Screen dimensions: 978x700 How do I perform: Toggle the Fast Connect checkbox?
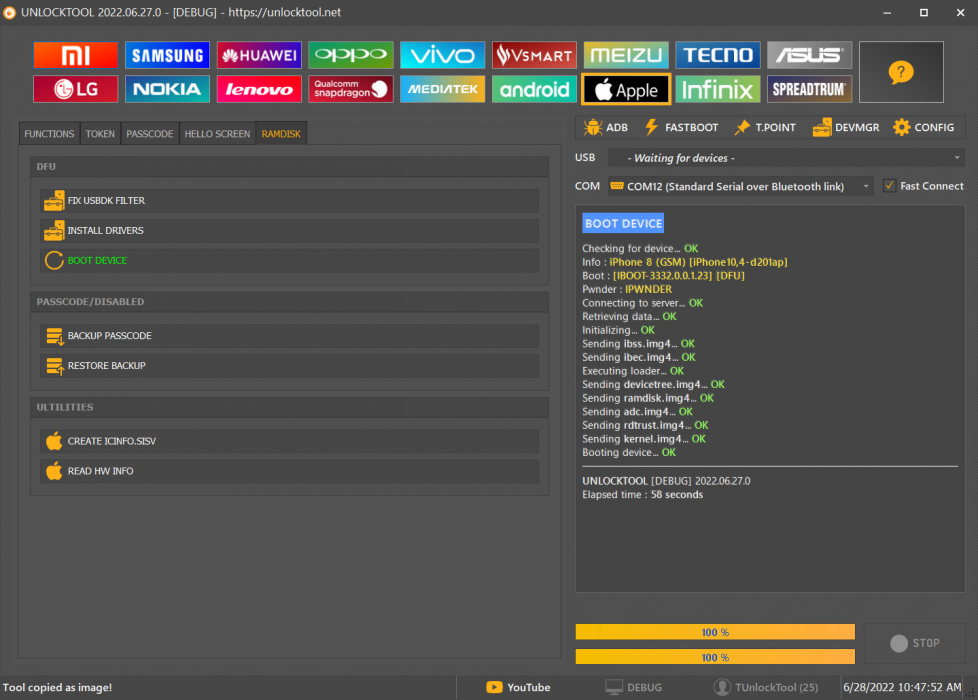click(889, 185)
